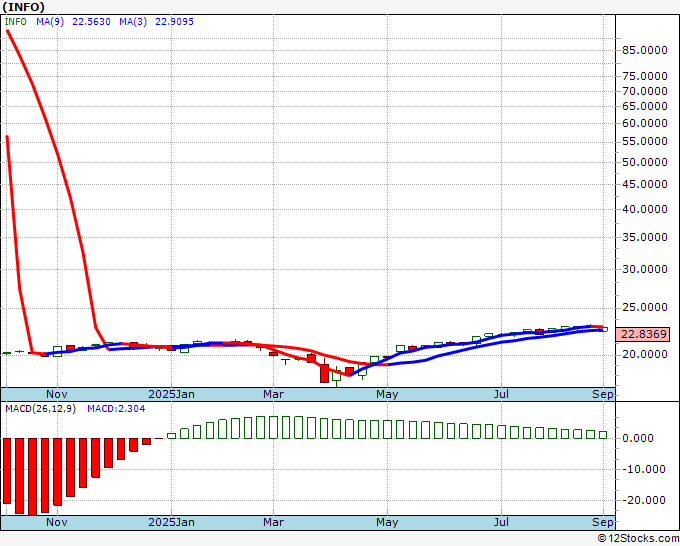This screenshot has height=546, width=680.
Task: Click the 75.0000 price axis label
Action: coord(644,76)
